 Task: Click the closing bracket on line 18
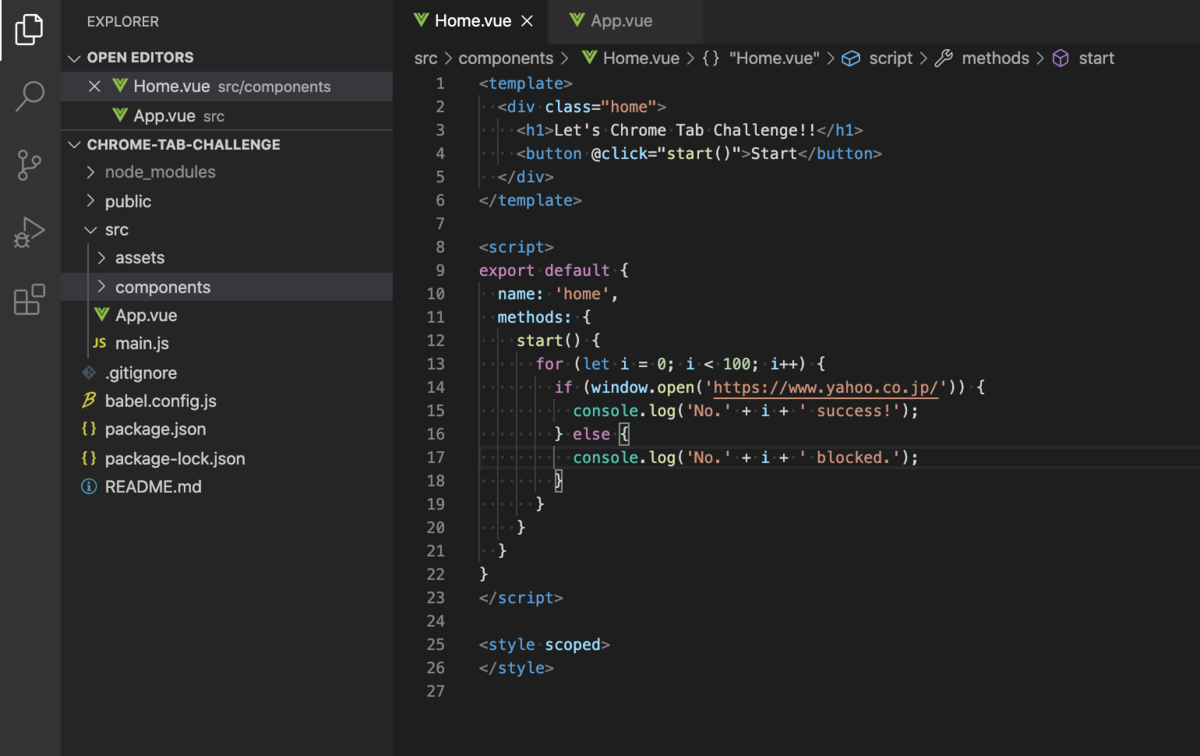(559, 480)
